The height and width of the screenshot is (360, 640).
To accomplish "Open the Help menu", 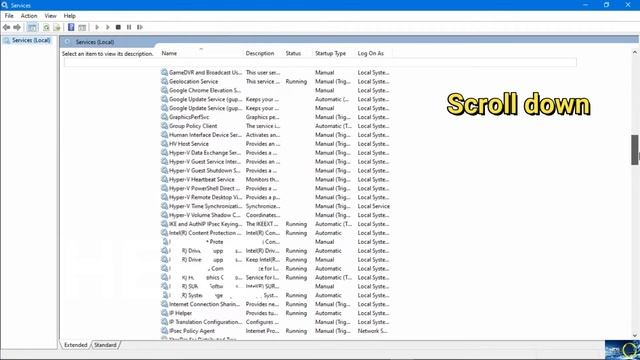I will [70, 16].
